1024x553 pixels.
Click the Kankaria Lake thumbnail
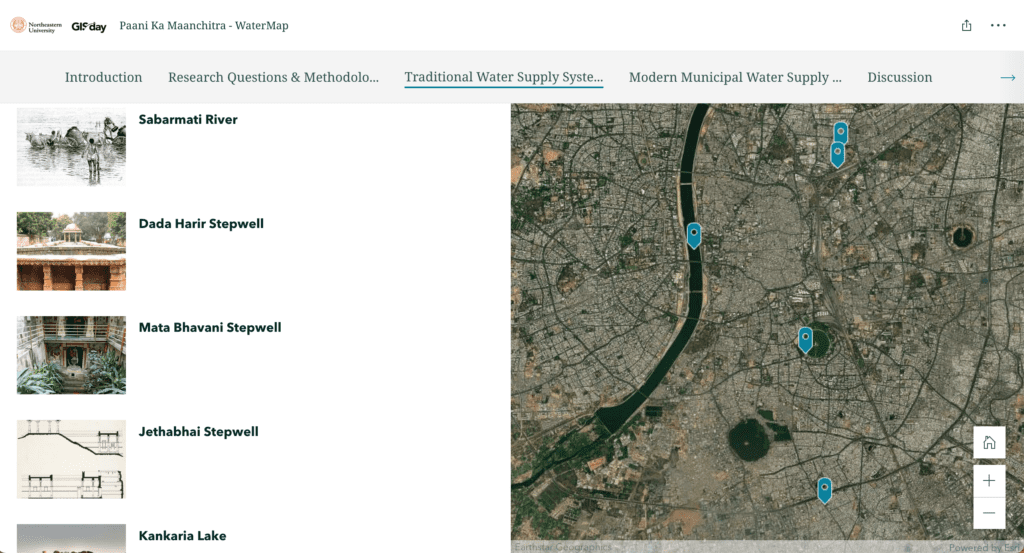71,539
